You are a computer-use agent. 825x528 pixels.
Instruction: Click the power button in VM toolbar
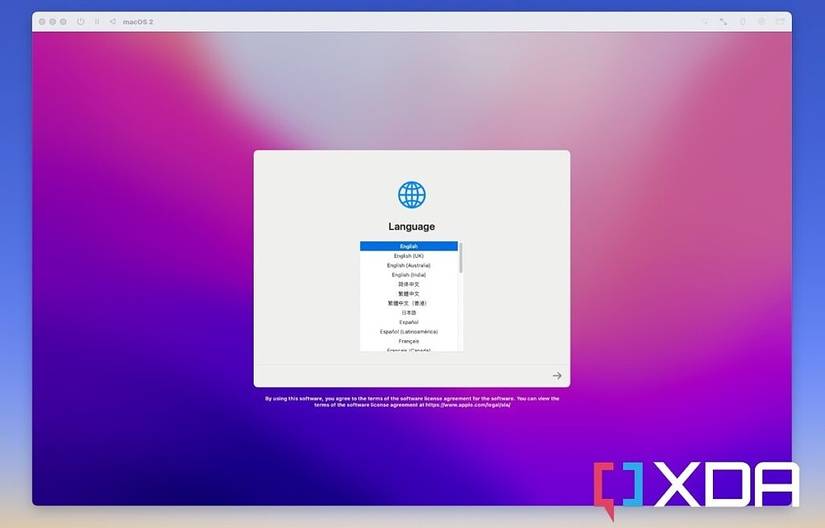tap(81, 22)
